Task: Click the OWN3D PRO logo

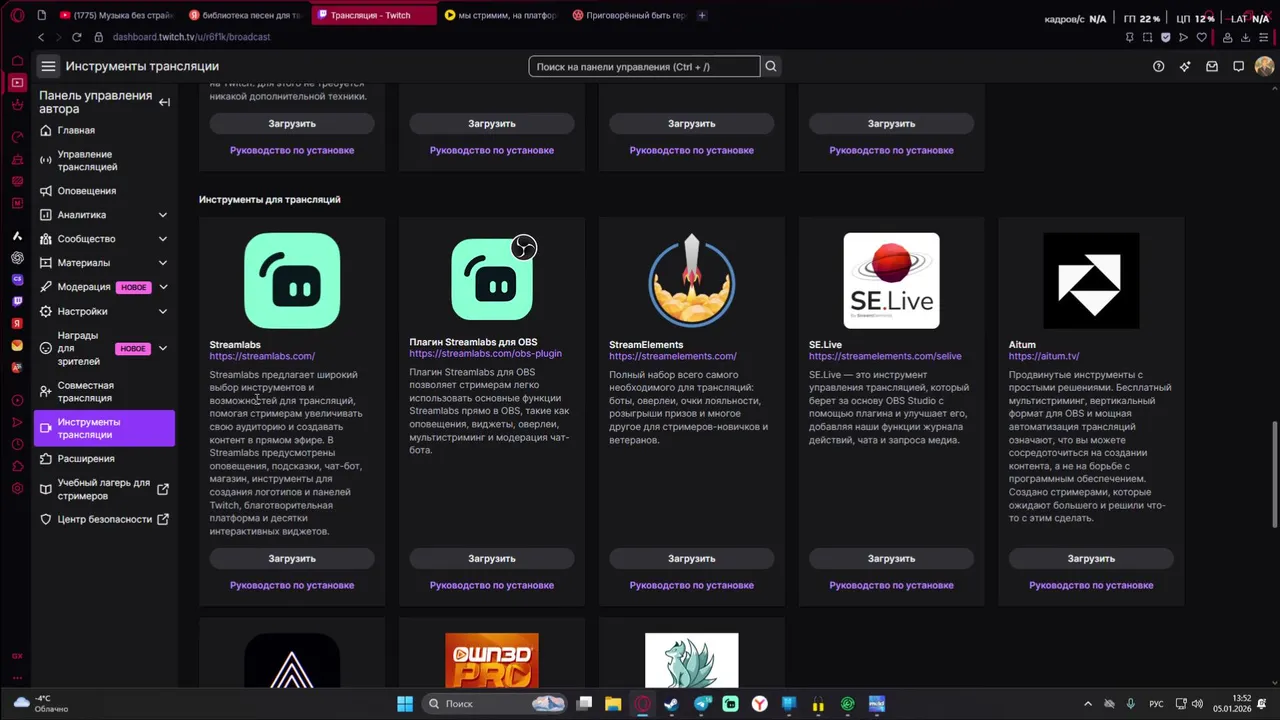Action: 492,660
